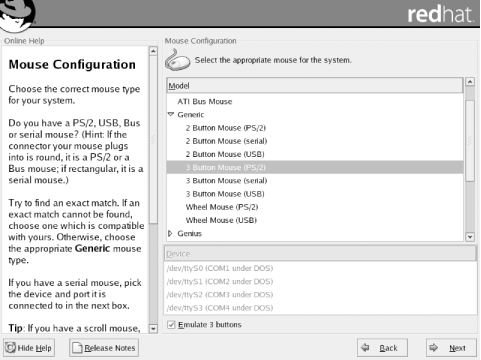Image resolution: width=481 pixels, height=360 pixels.
Task: Toggle Emulate 3 buttons checkbox
Action: point(171,324)
